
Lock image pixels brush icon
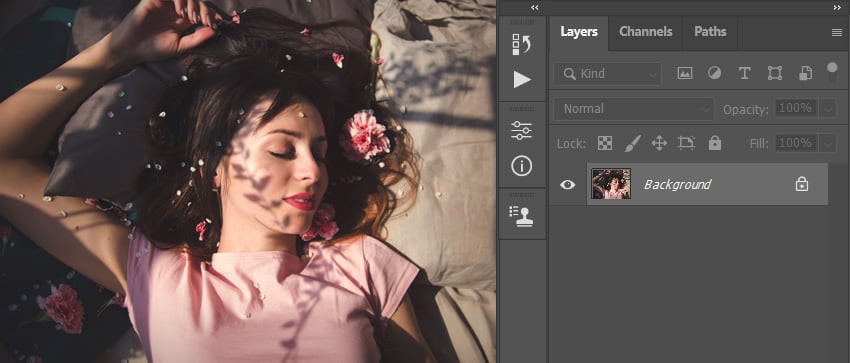tap(632, 143)
